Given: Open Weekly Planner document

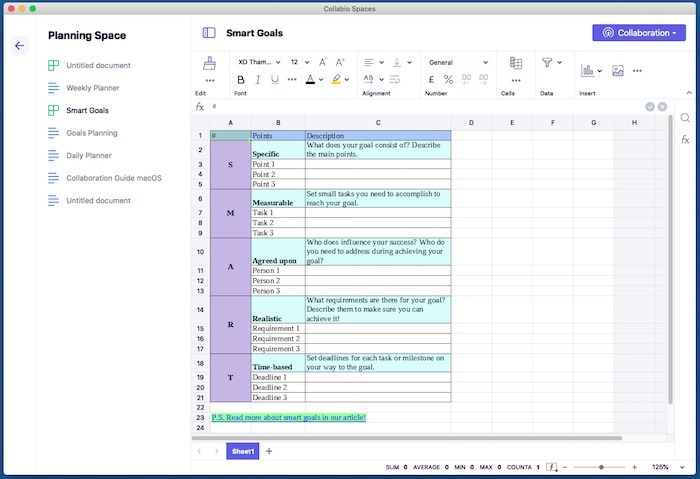Looking at the screenshot, I should pyautogui.click(x=93, y=88).
